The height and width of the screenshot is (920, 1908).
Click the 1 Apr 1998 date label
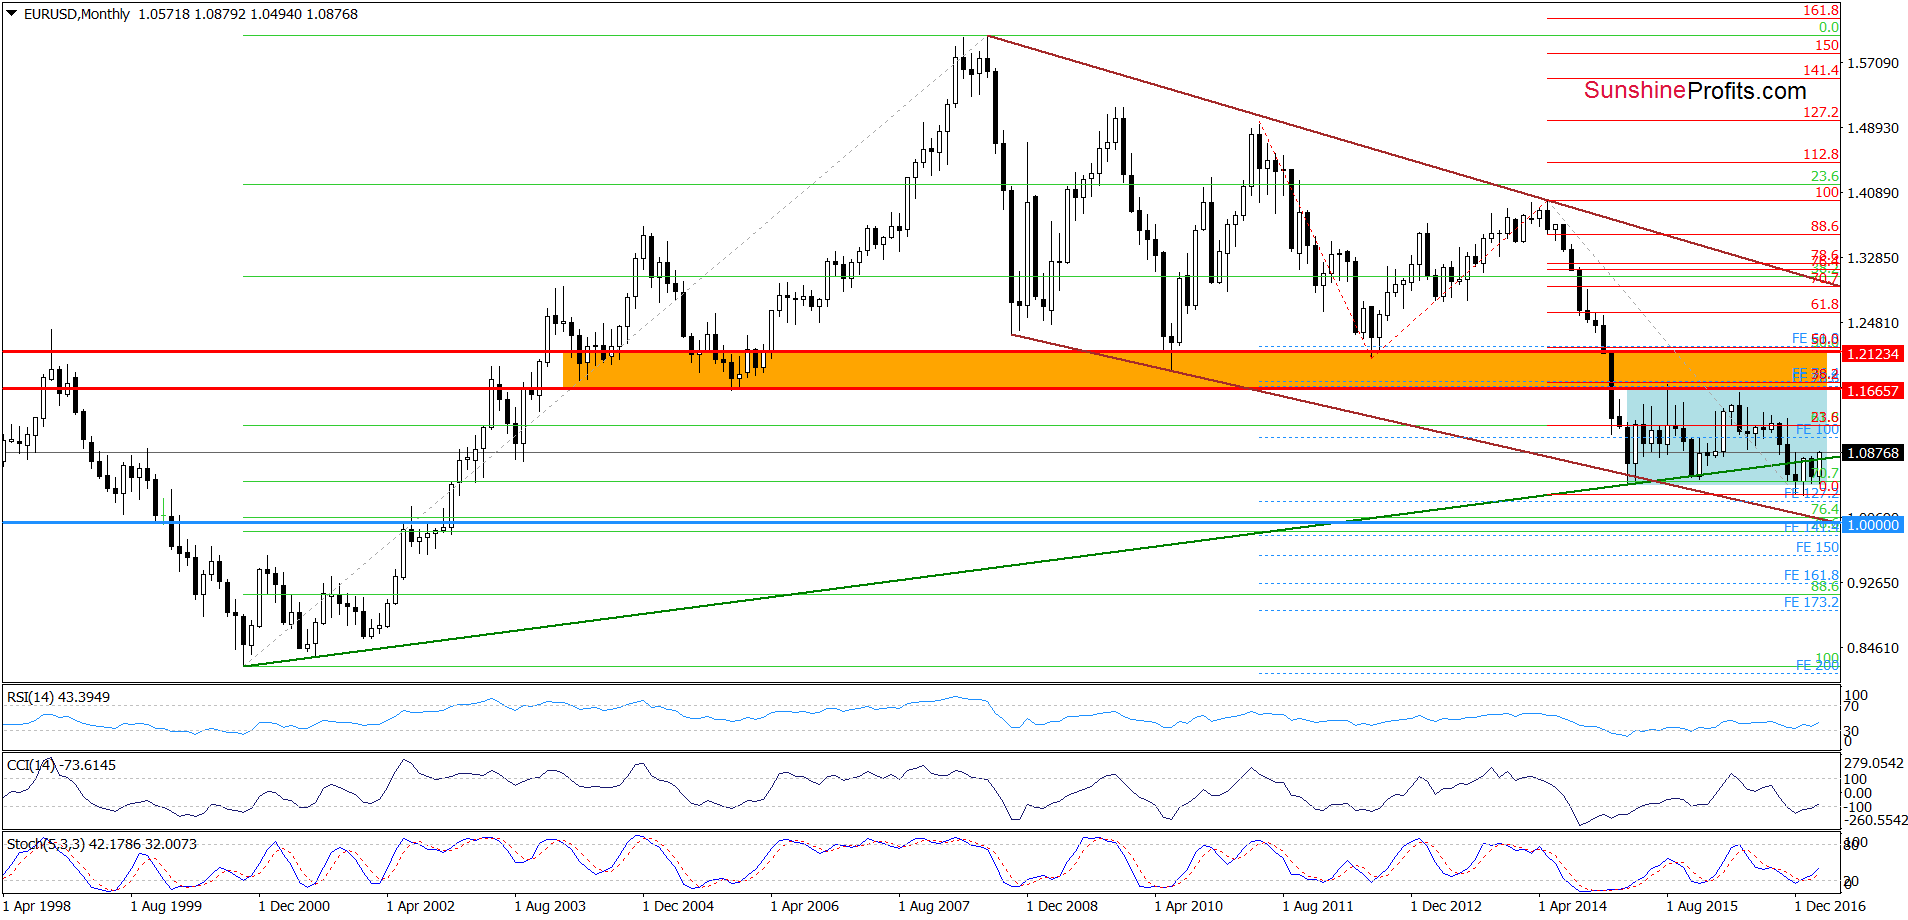click(x=37, y=906)
